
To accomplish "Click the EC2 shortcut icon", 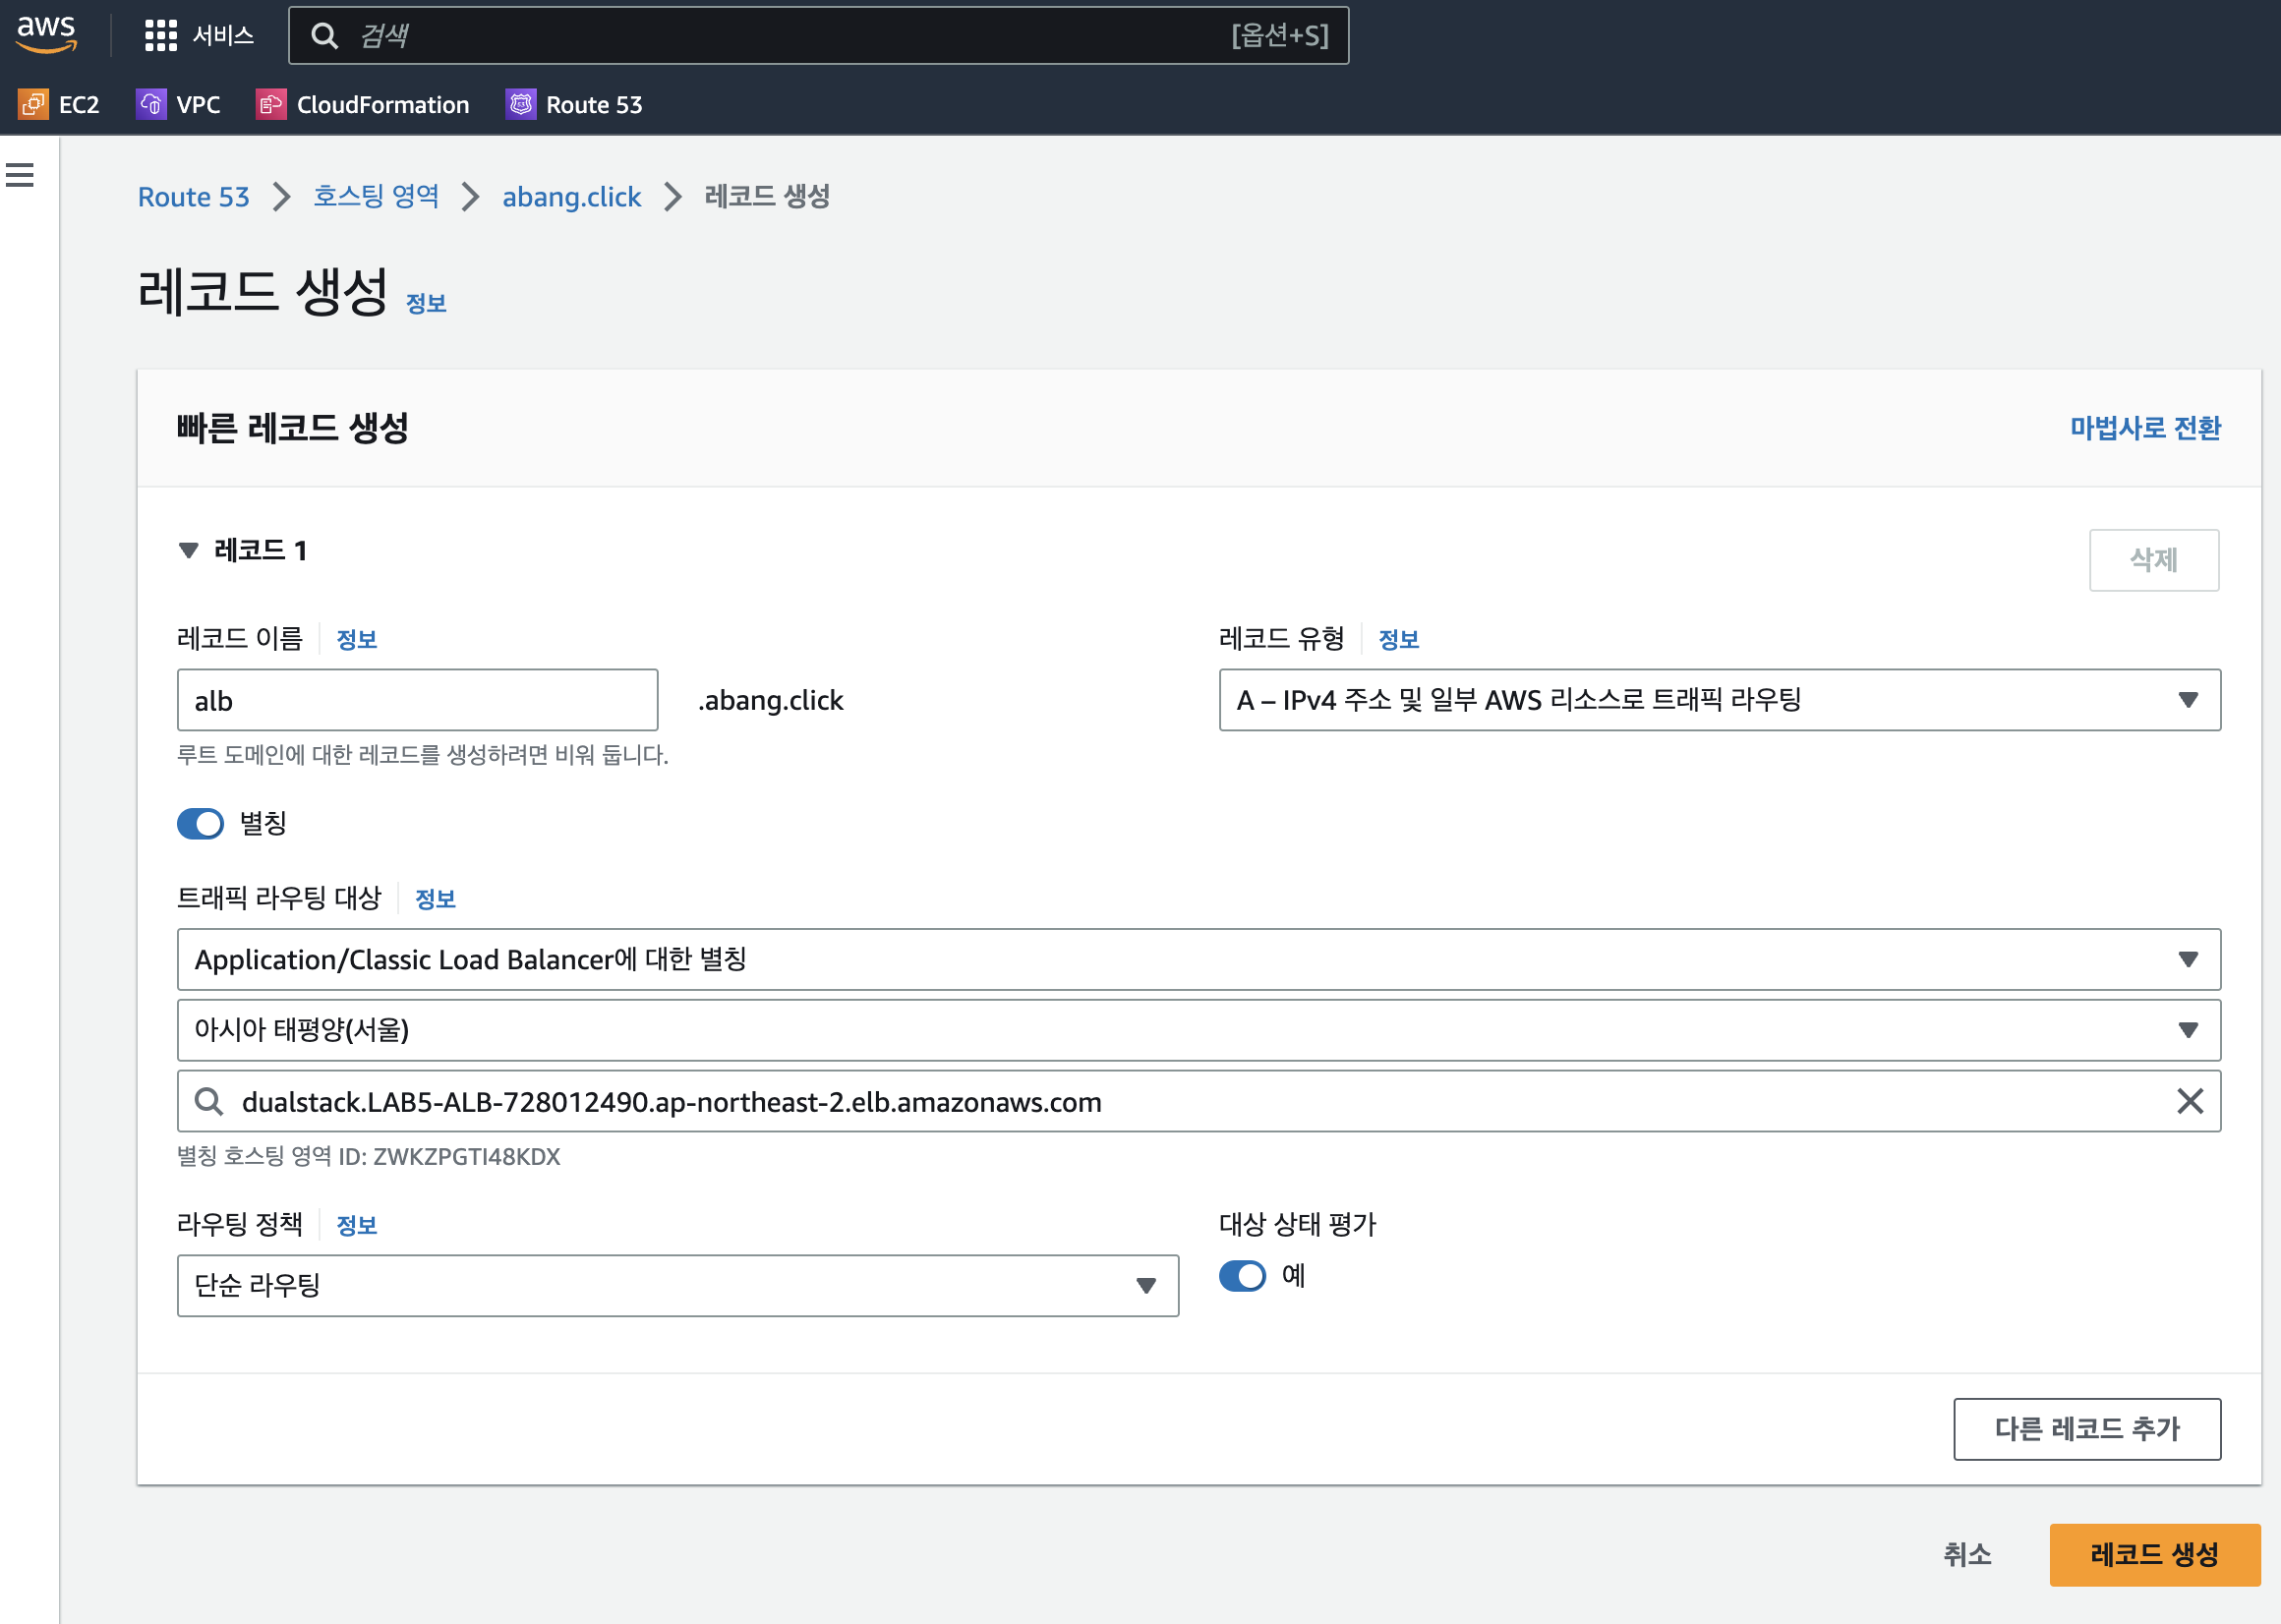I will coord(33,104).
